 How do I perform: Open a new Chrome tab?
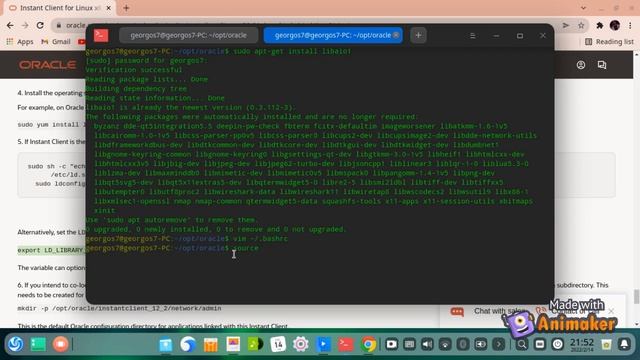[x=126, y=8]
